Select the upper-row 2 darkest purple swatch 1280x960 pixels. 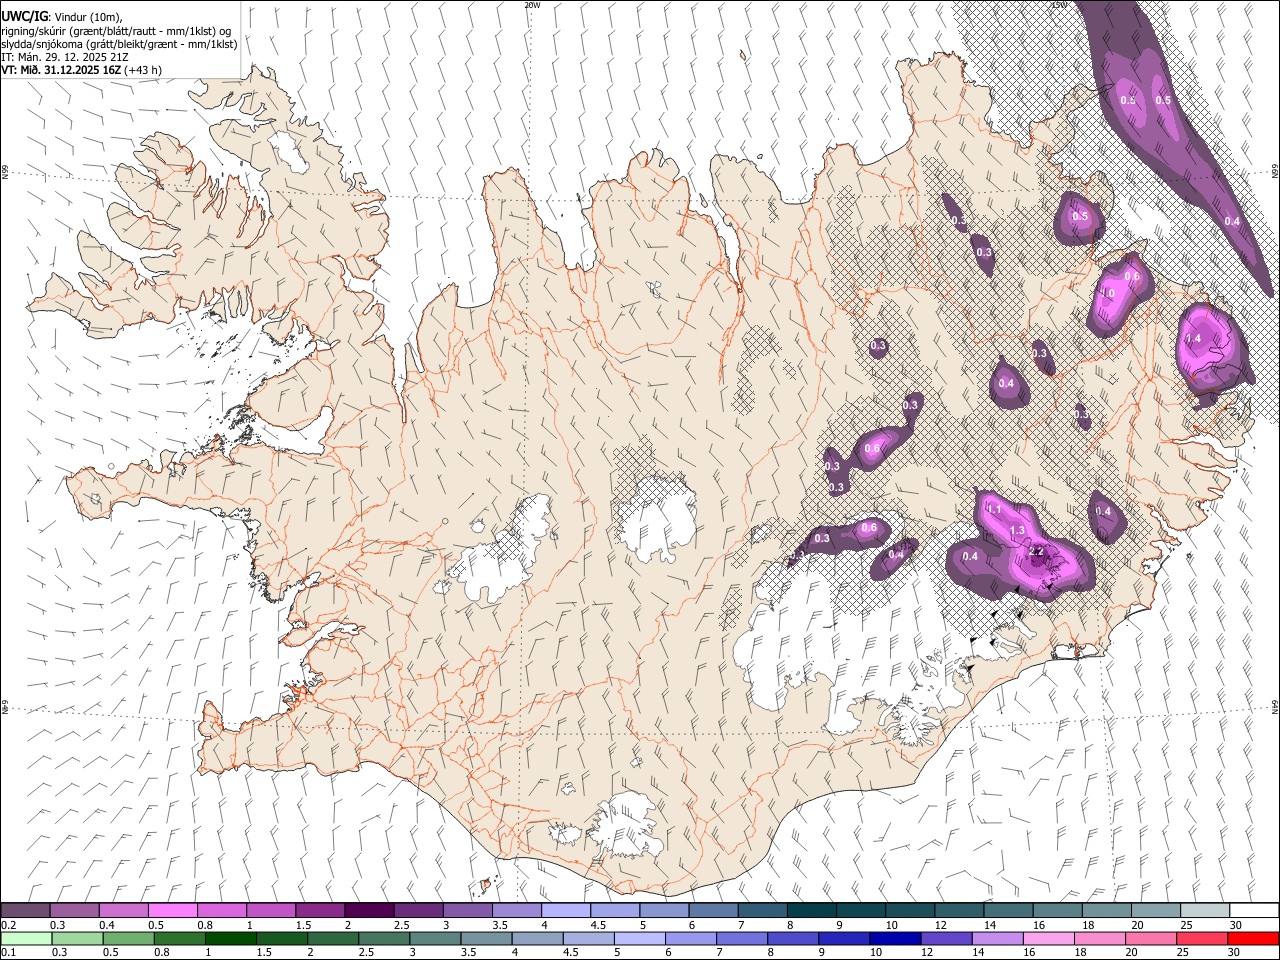pos(369,910)
